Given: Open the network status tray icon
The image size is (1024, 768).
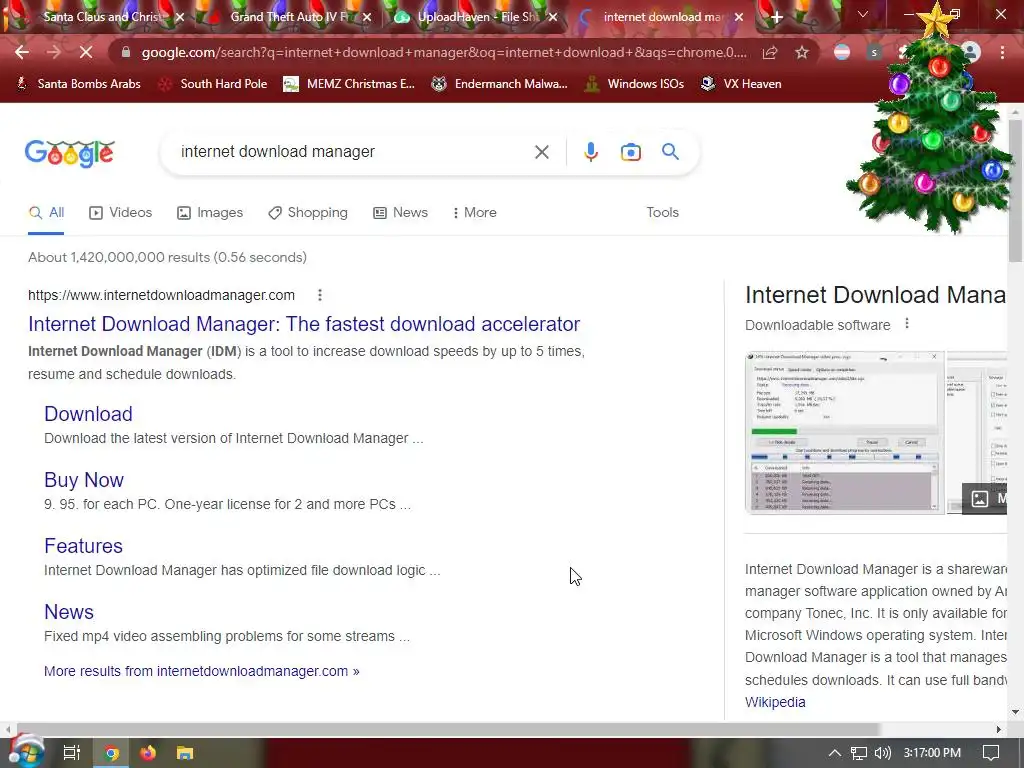Looking at the screenshot, I should click(x=859, y=753).
